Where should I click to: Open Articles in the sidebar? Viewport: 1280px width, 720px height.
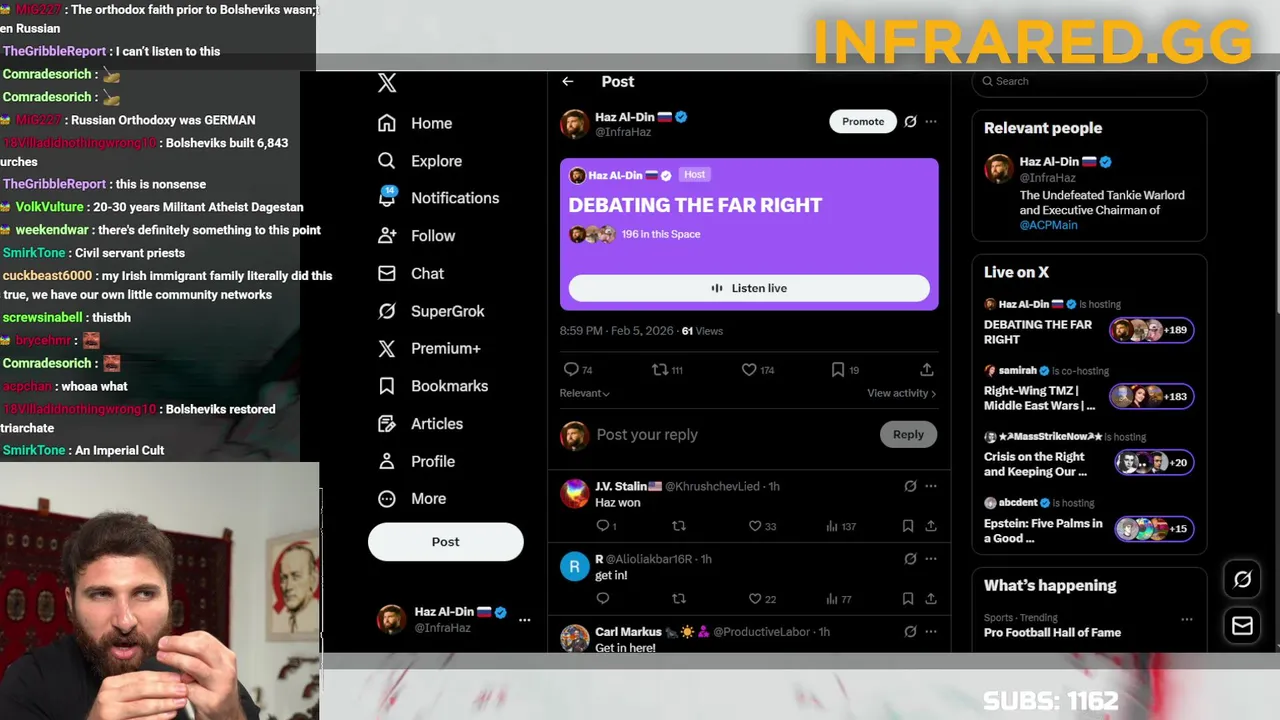click(420, 424)
